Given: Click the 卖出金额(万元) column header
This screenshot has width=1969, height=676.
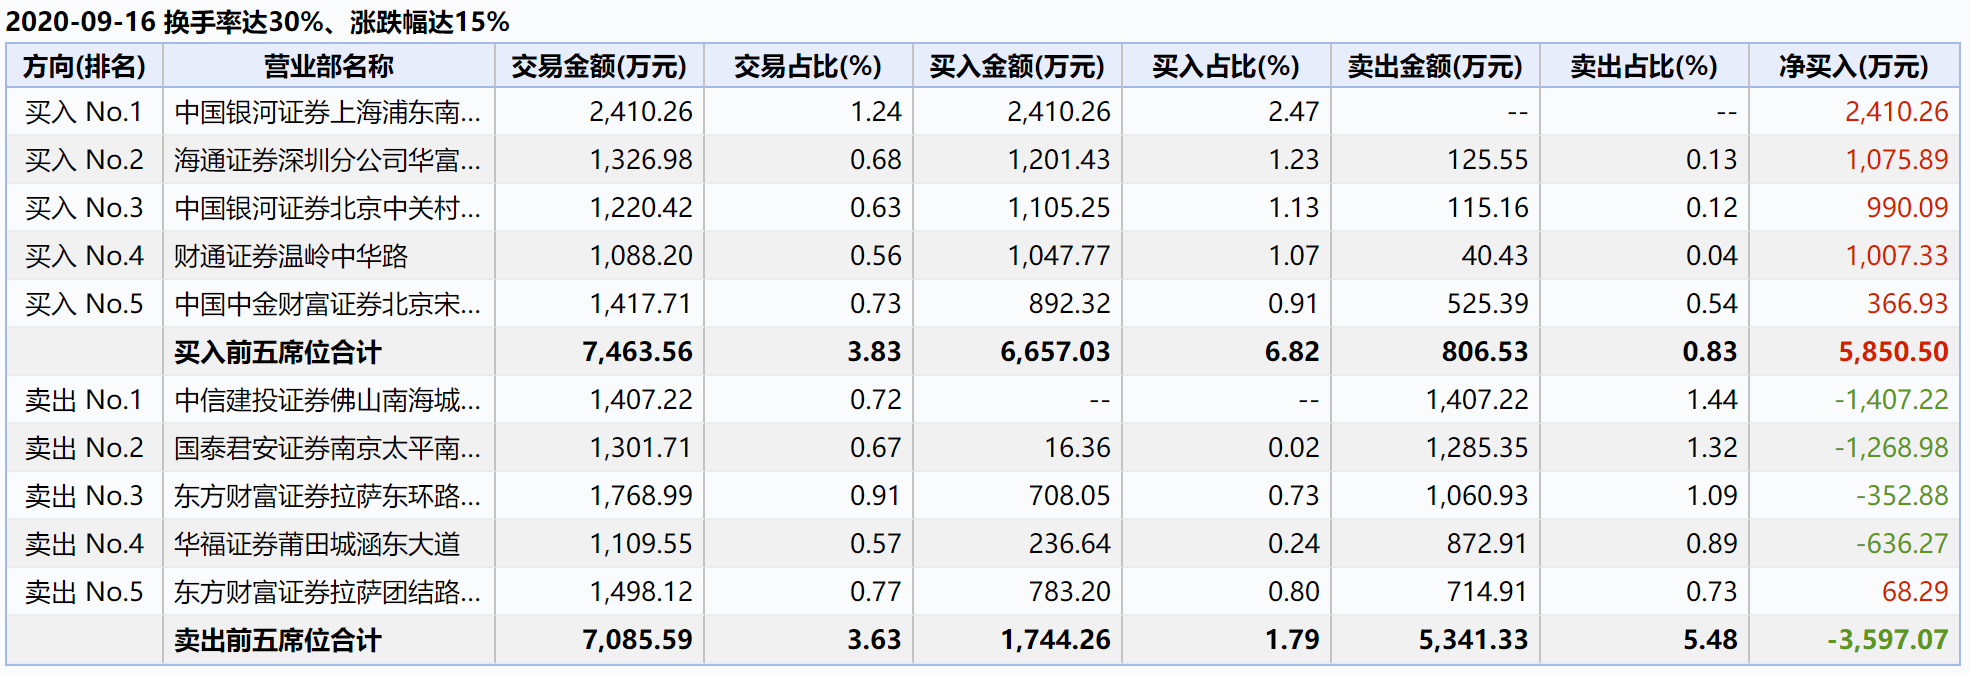Looking at the screenshot, I should coord(1435,66).
